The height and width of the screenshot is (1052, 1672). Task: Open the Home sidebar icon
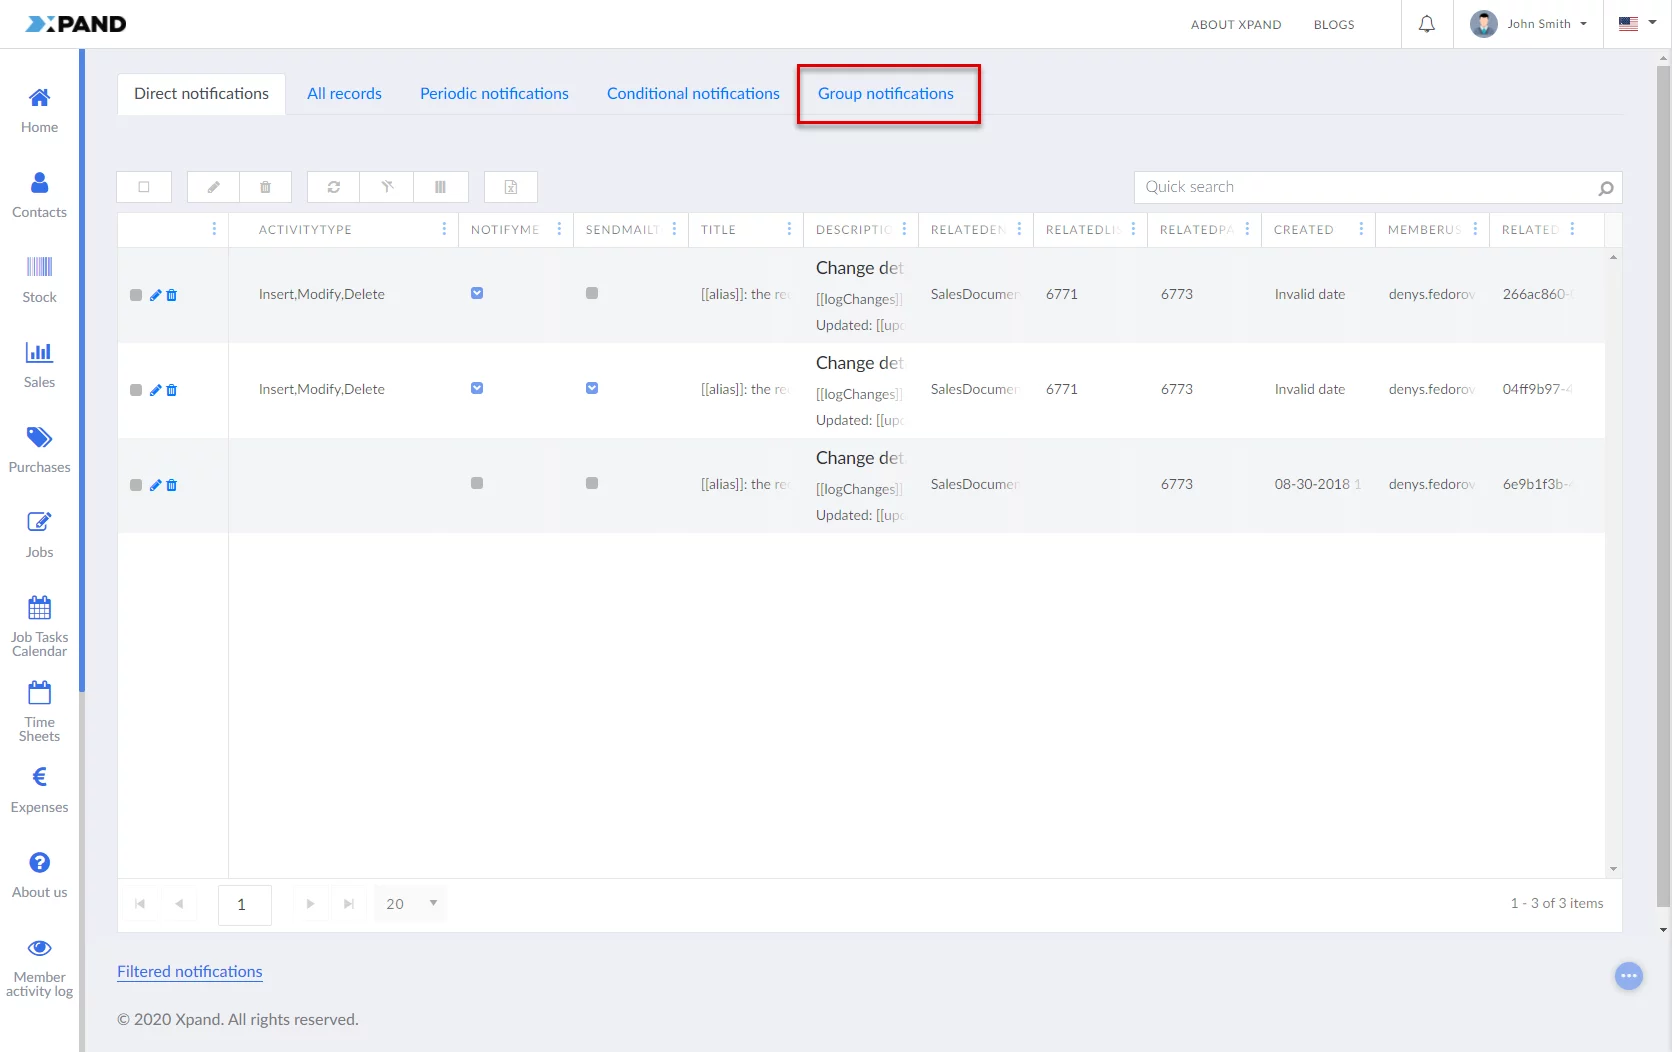click(39, 98)
